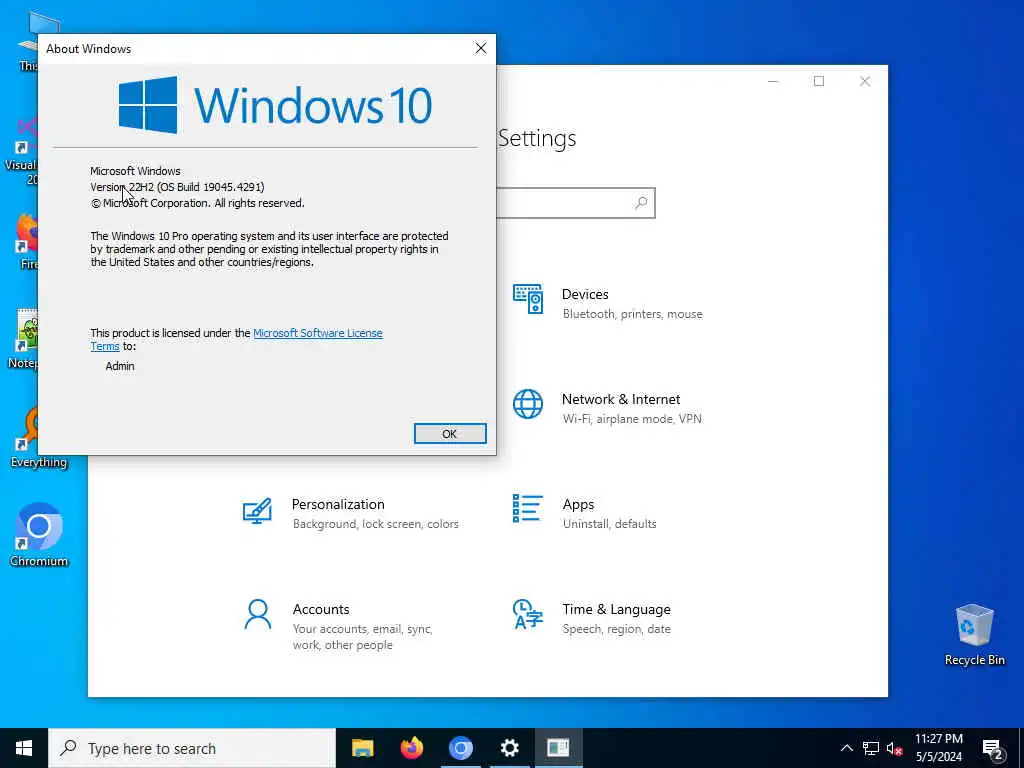Select 'Speech, region, date' description
Viewport: 1024px width, 768px height.
(x=616, y=629)
